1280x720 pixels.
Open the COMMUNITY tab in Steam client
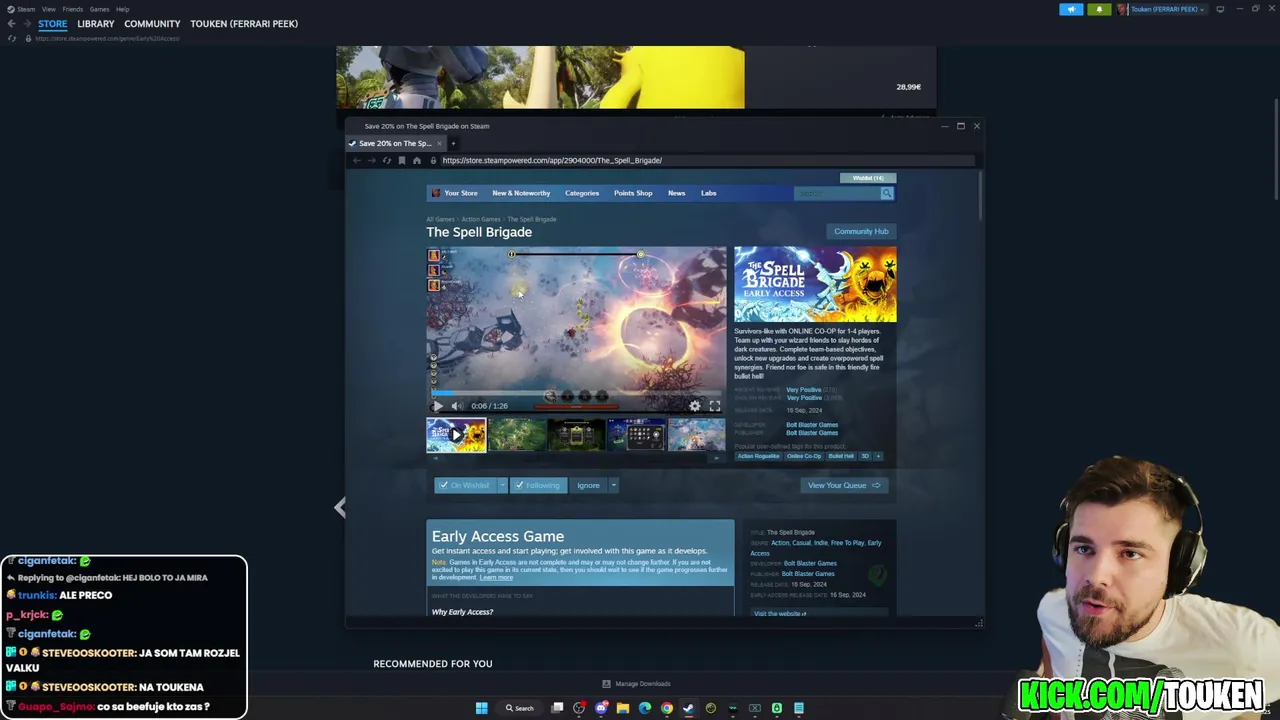[x=152, y=24]
